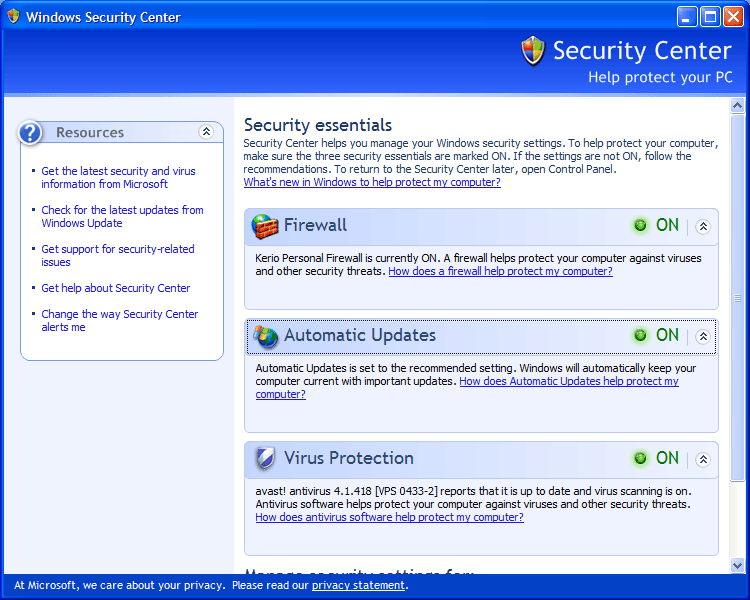Click the 'Resources' panel title text
The image size is (750, 600).
coord(90,133)
